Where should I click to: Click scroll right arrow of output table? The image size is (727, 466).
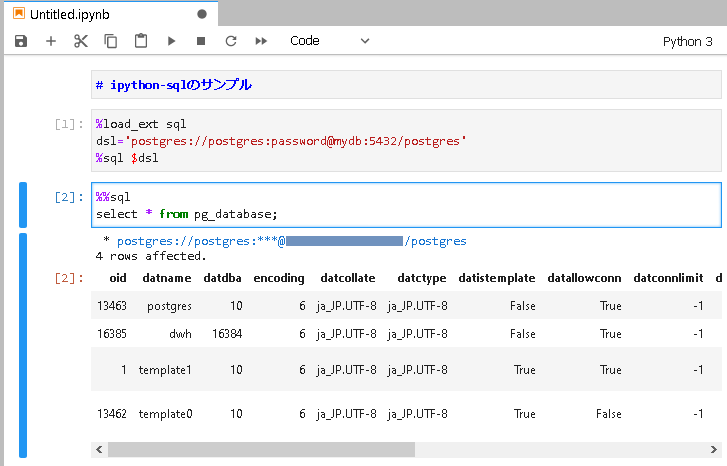(x=714, y=449)
